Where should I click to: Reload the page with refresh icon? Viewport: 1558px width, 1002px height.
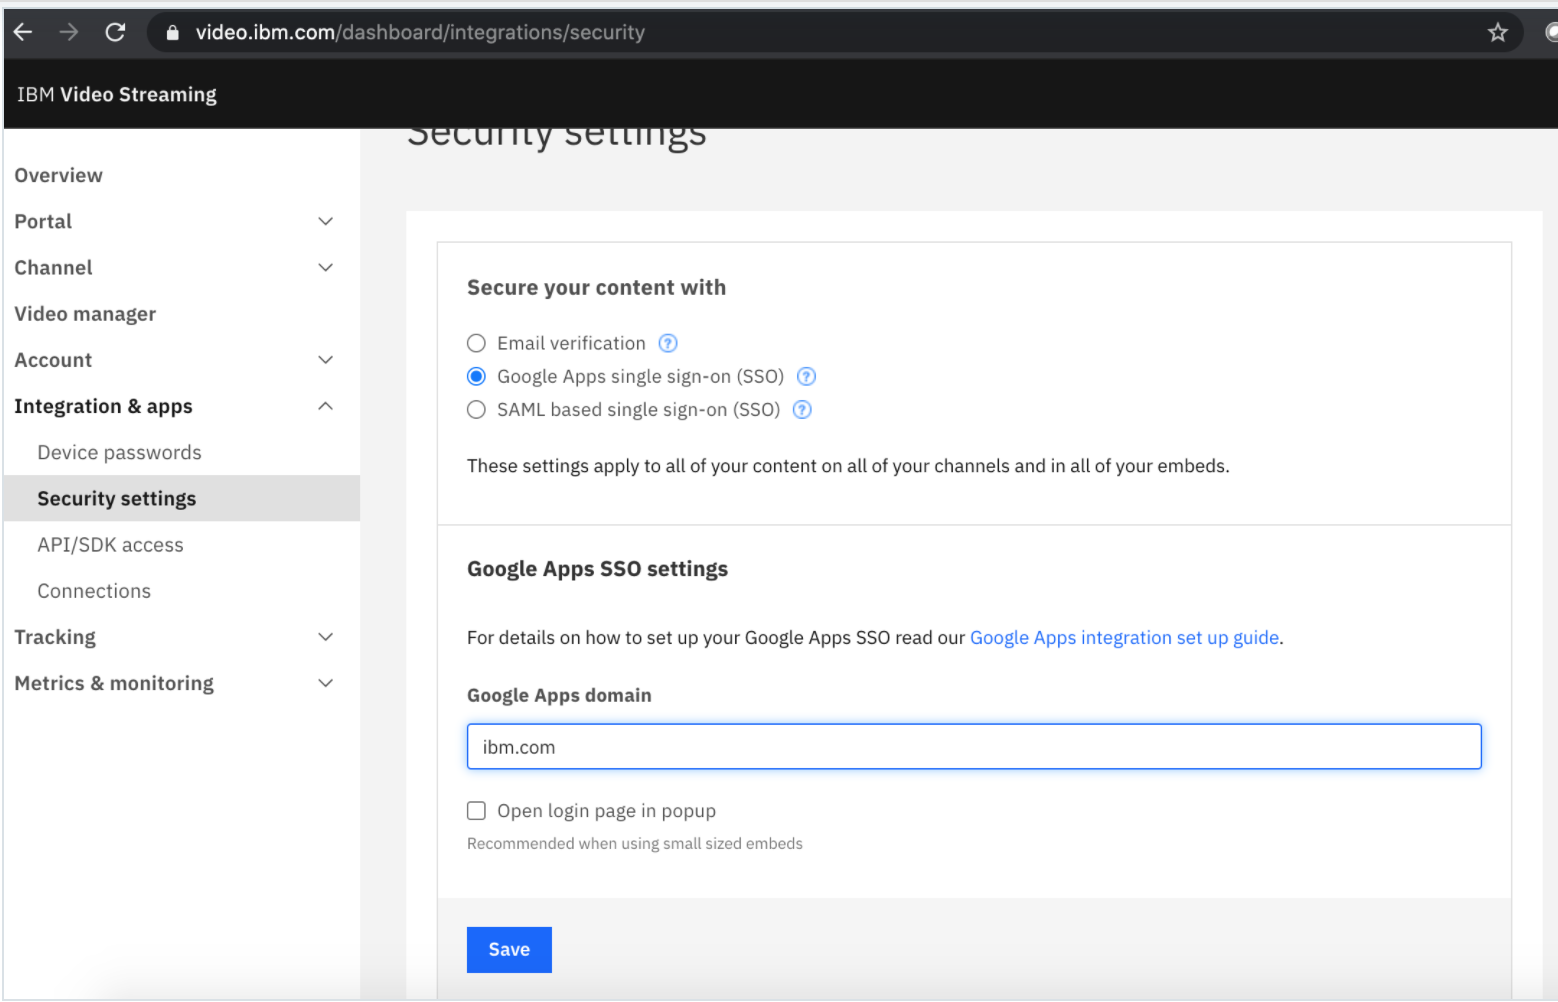click(115, 32)
